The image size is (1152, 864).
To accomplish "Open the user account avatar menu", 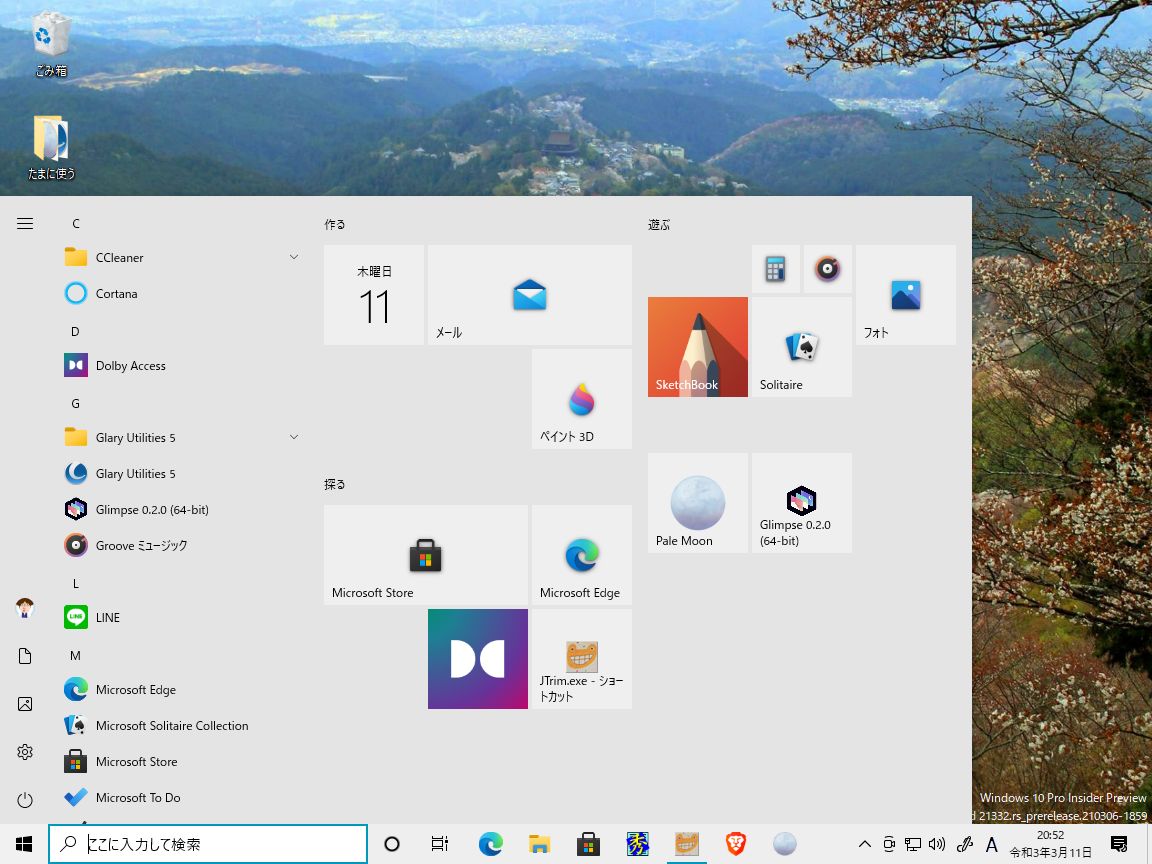I will click(x=25, y=608).
